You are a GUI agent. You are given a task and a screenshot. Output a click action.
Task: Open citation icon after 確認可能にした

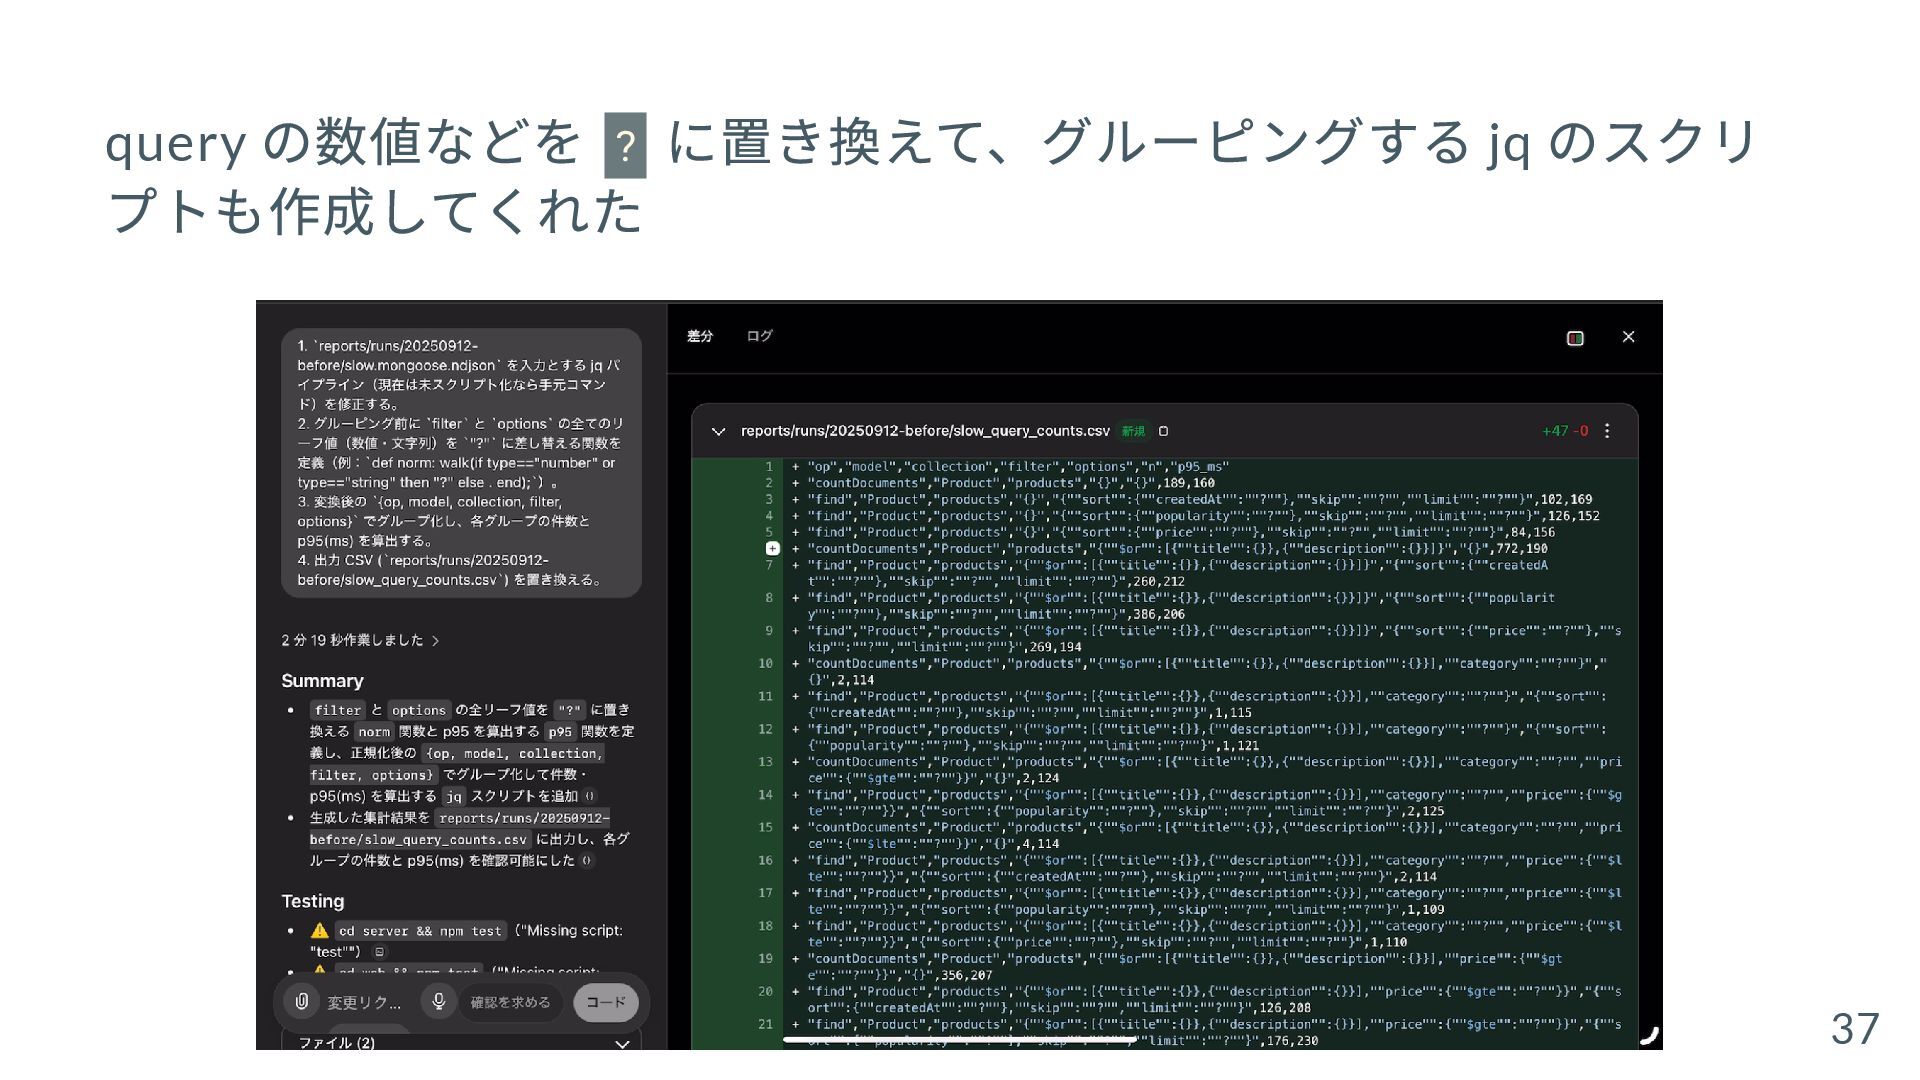click(x=587, y=860)
